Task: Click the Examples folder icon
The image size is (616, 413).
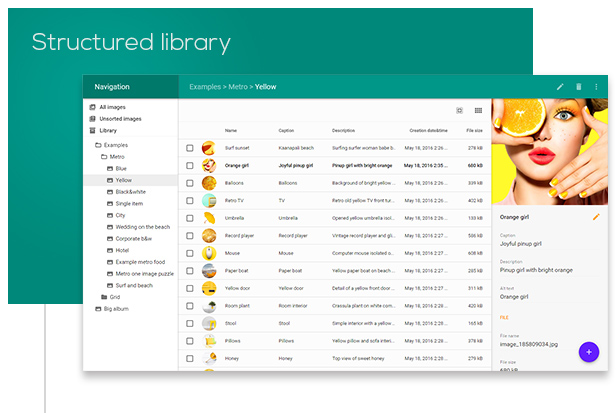Action: (98, 145)
